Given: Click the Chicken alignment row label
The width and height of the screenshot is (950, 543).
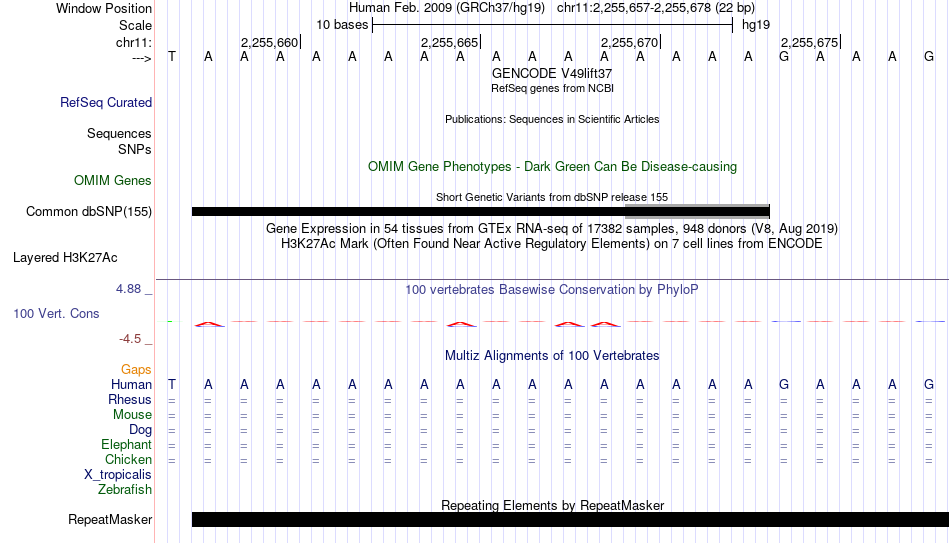Looking at the screenshot, I should pyautogui.click(x=128, y=460).
